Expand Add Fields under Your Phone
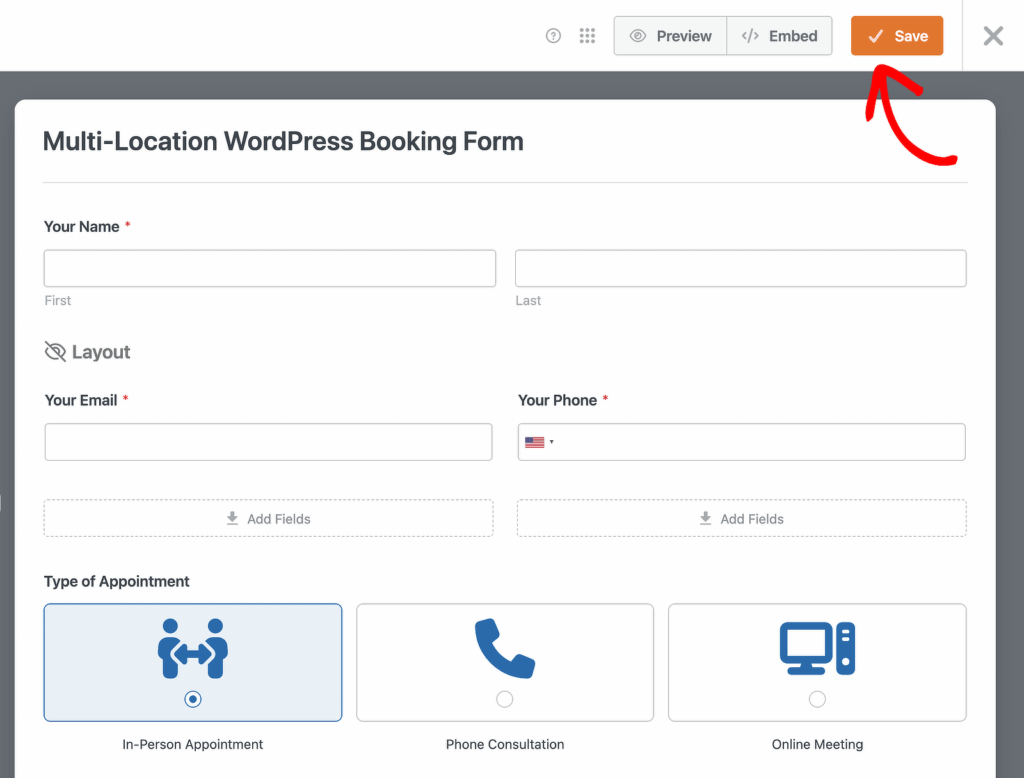Viewport: 1024px width, 778px height. tap(740, 518)
